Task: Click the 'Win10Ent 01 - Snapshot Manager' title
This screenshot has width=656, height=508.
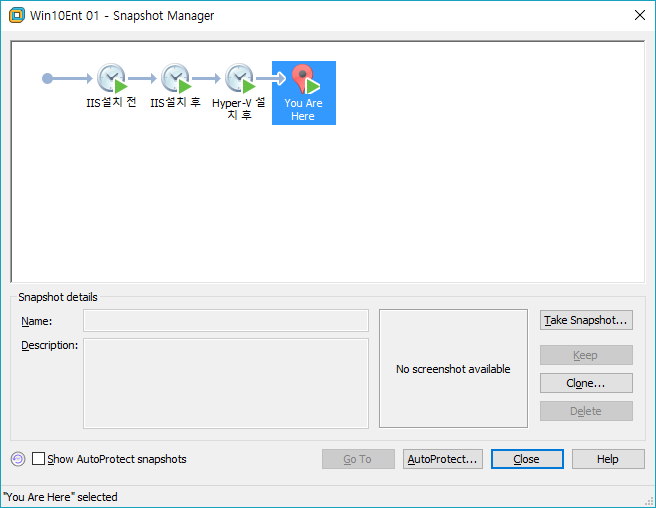Action: point(122,15)
